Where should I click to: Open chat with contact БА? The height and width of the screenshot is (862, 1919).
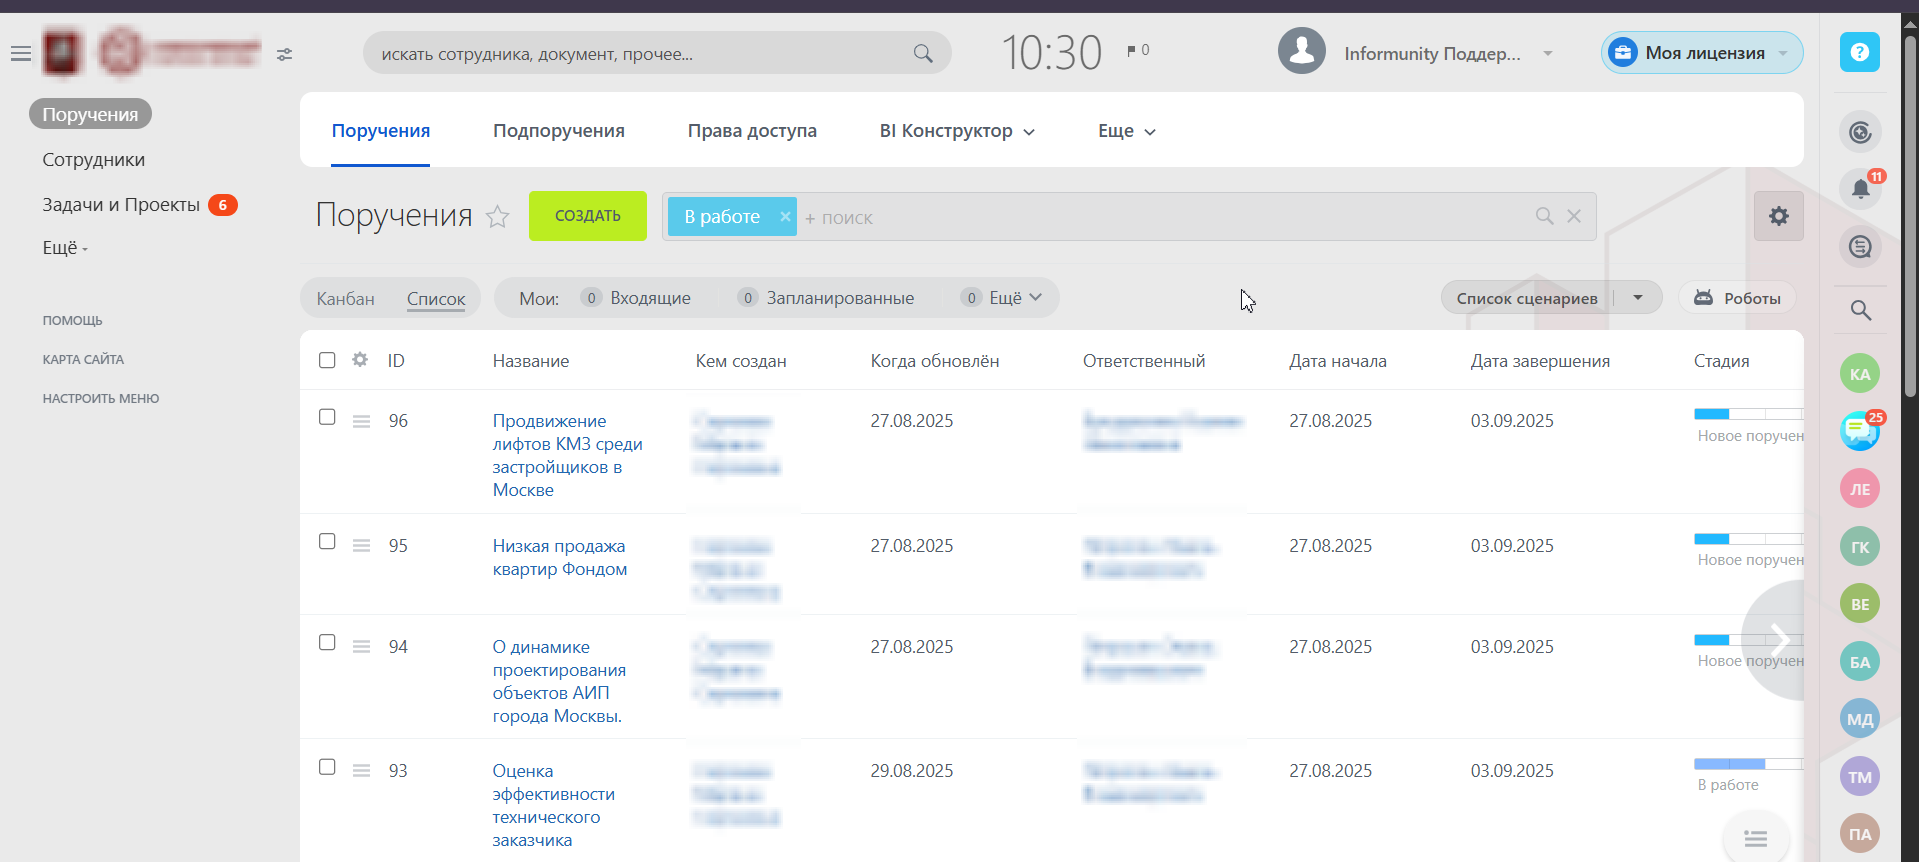pyautogui.click(x=1859, y=661)
